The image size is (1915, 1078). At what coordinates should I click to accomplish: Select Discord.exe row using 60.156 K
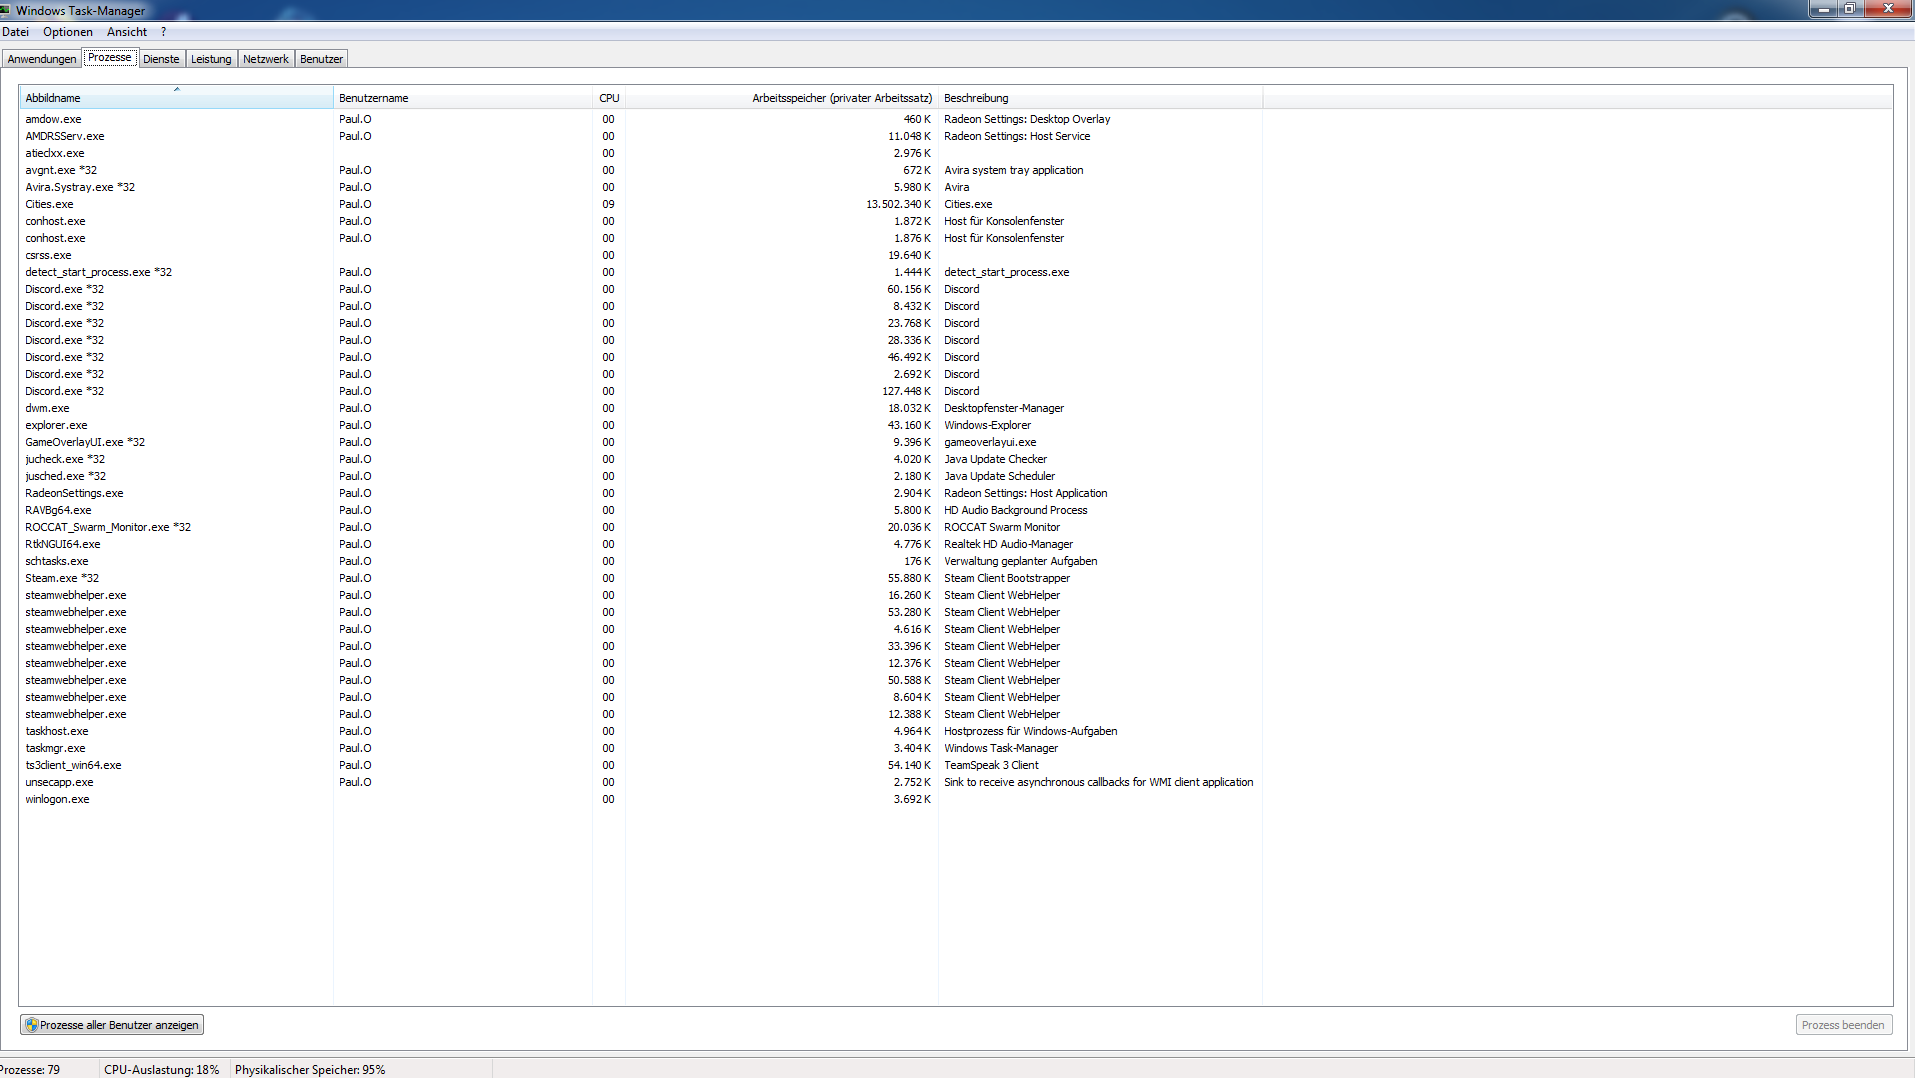tap(640, 289)
